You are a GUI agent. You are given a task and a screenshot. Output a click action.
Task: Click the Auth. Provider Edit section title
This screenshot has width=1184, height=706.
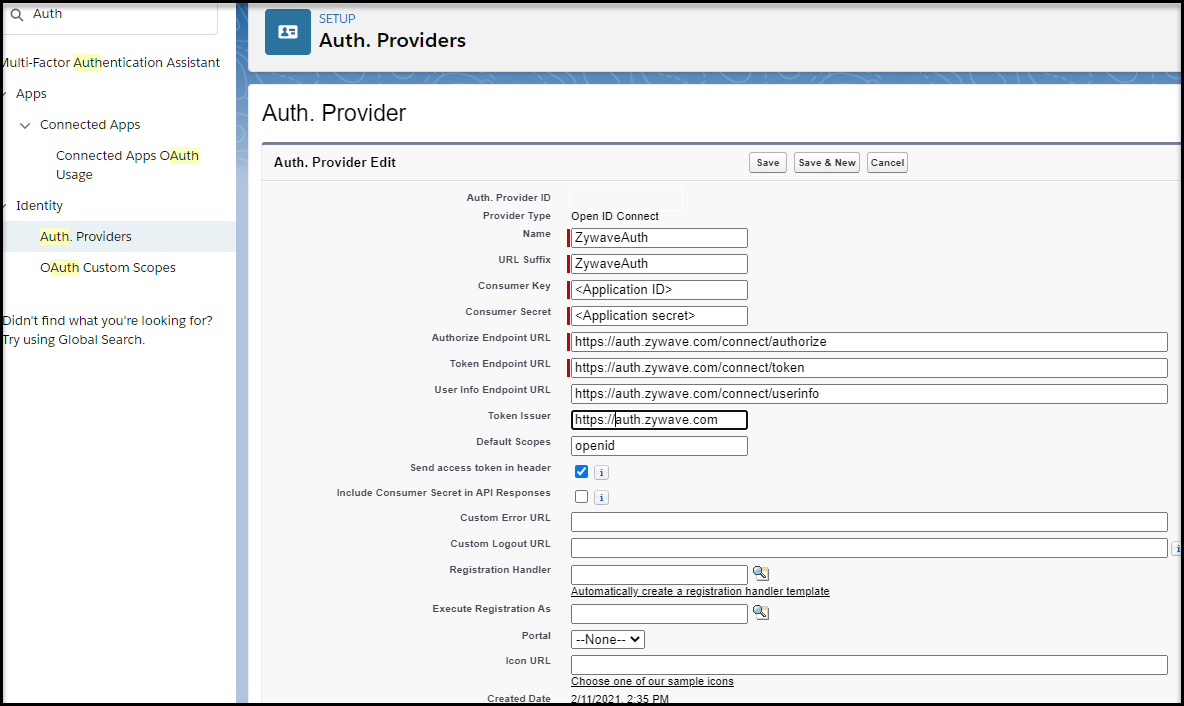pos(335,162)
